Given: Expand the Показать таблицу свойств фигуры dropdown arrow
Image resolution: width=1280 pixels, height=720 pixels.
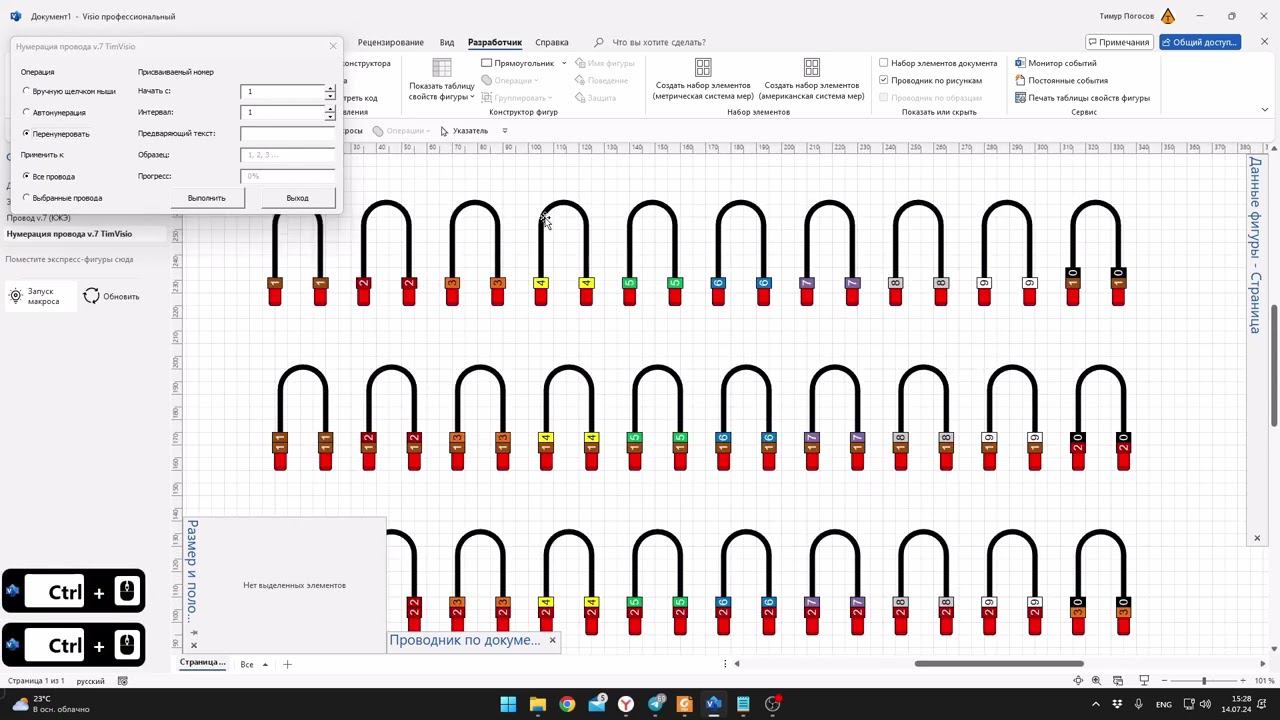Looking at the screenshot, I should [472, 97].
